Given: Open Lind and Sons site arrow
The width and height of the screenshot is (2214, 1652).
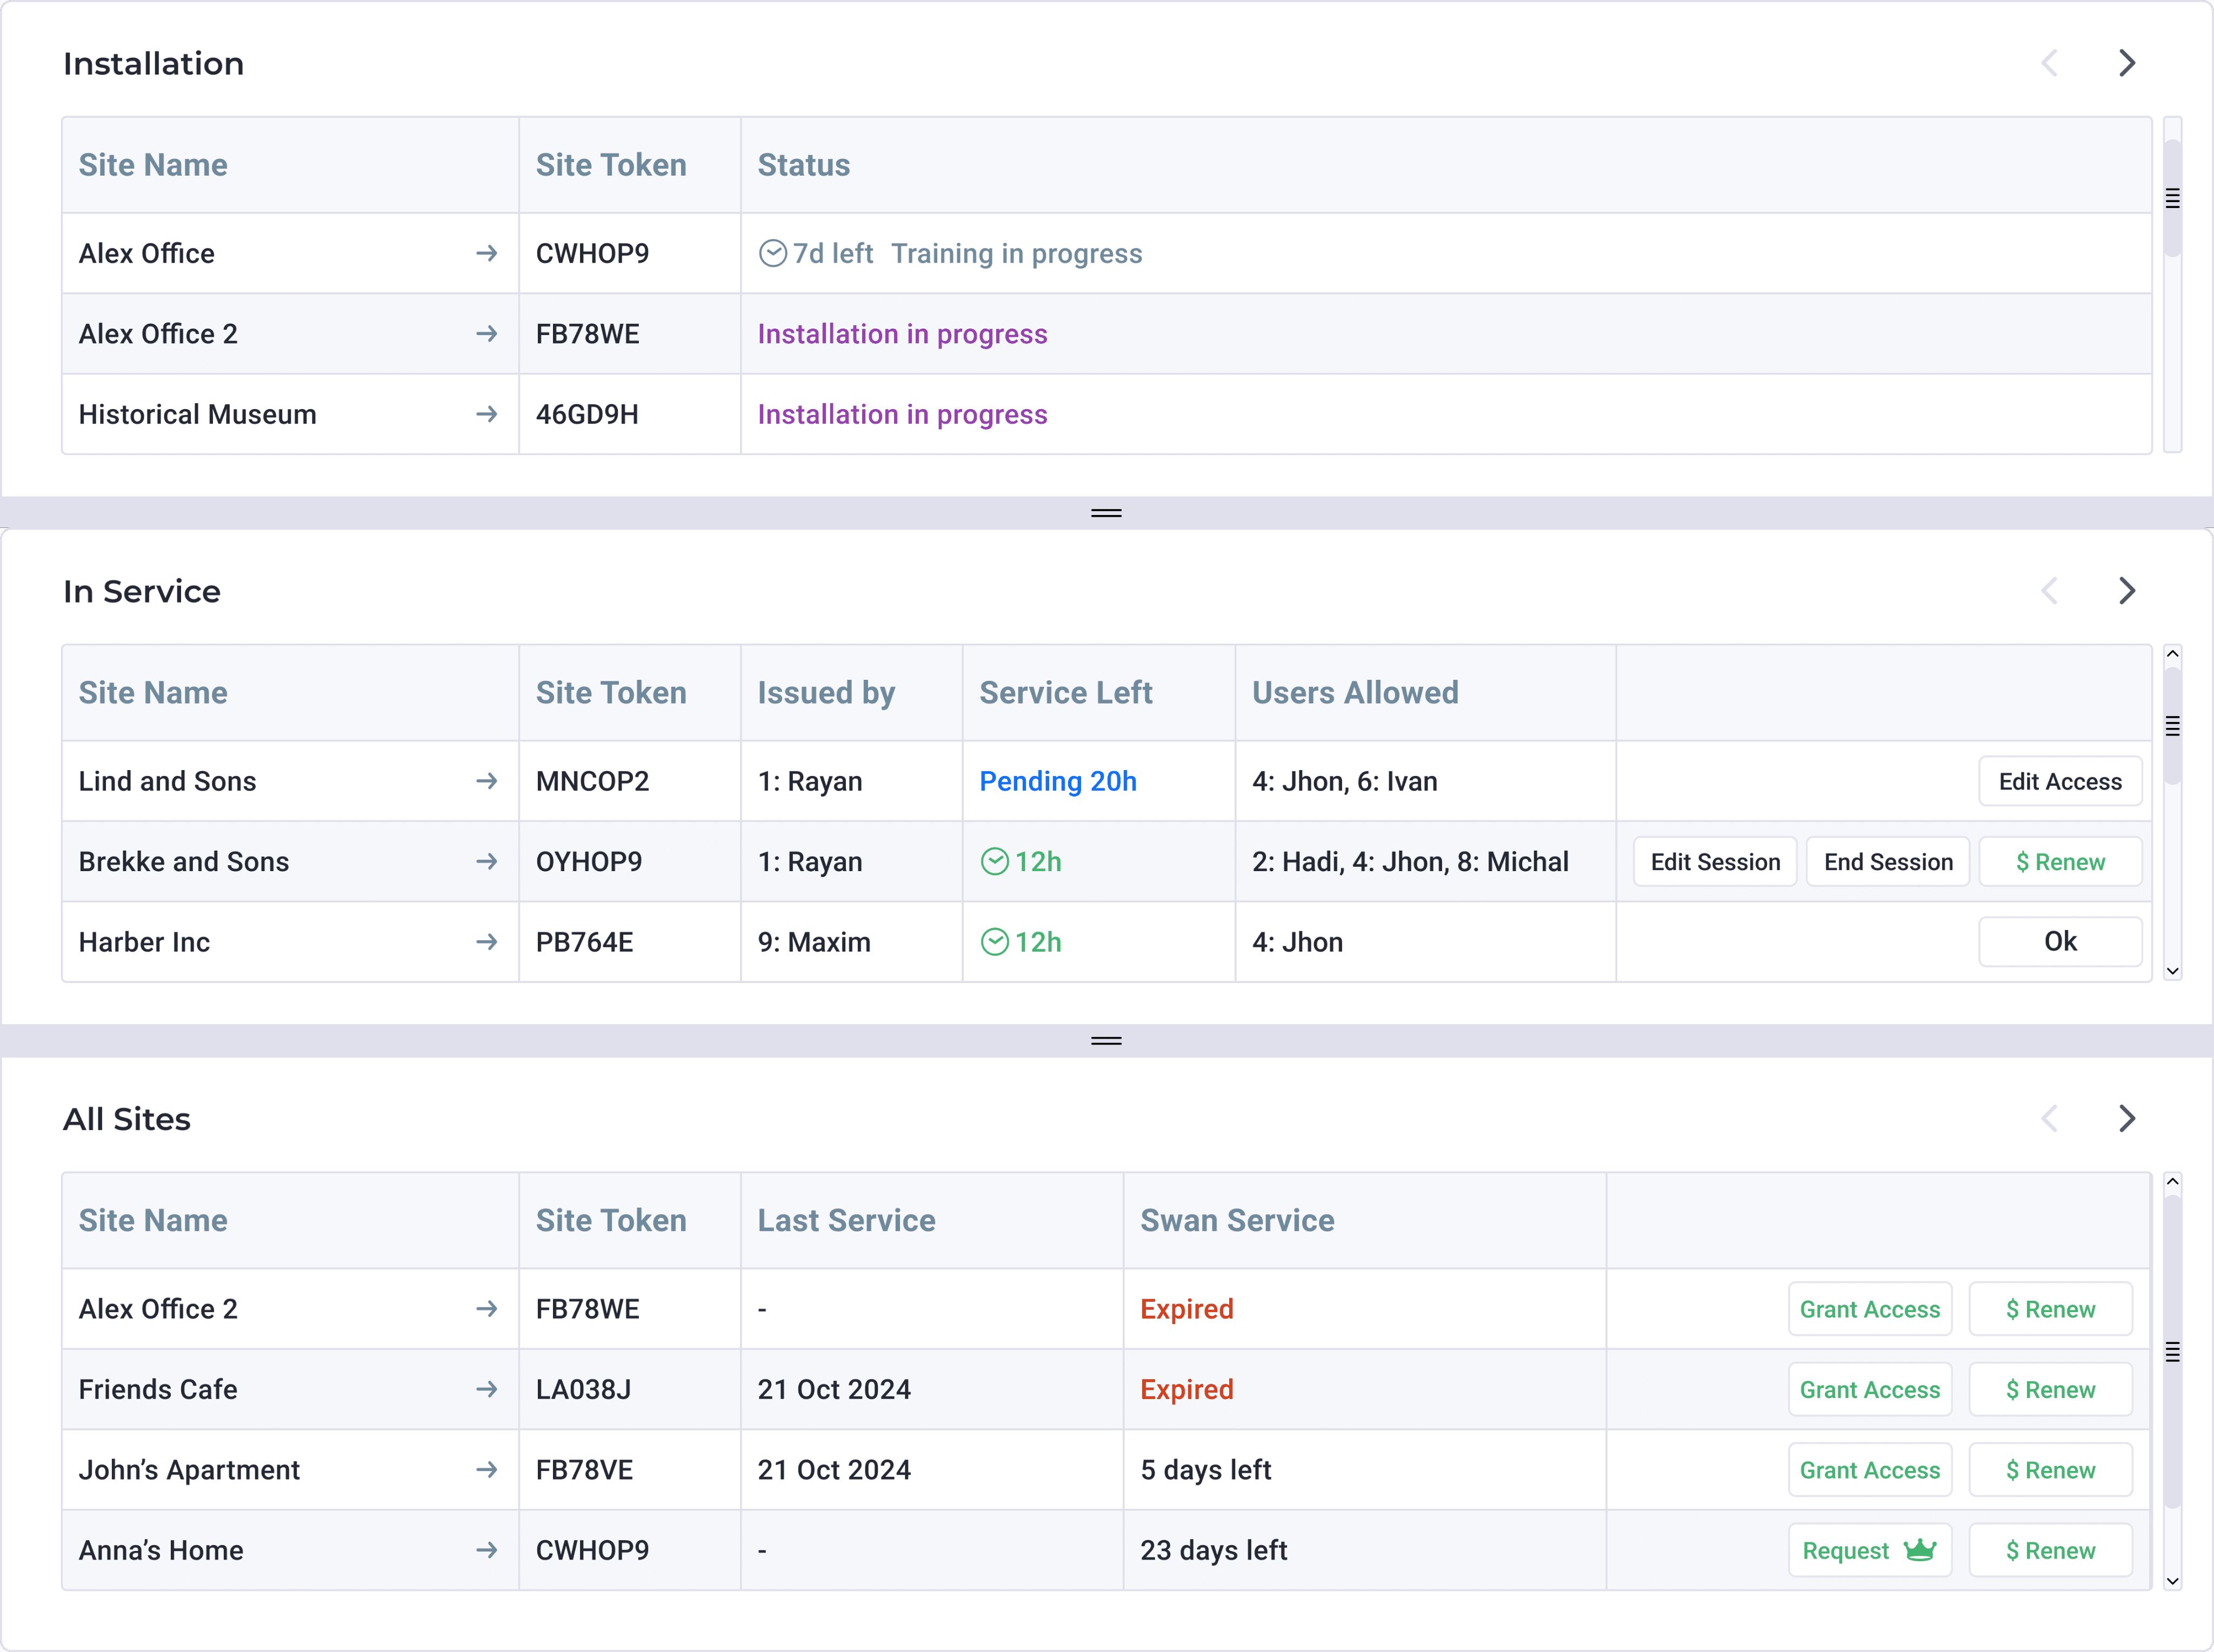Looking at the screenshot, I should [486, 781].
